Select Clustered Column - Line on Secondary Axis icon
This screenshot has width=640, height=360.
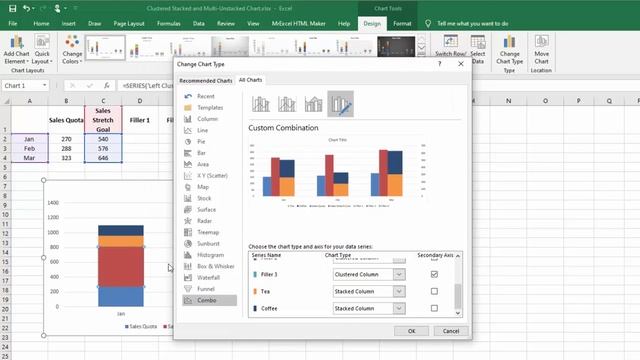(x=287, y=104)
